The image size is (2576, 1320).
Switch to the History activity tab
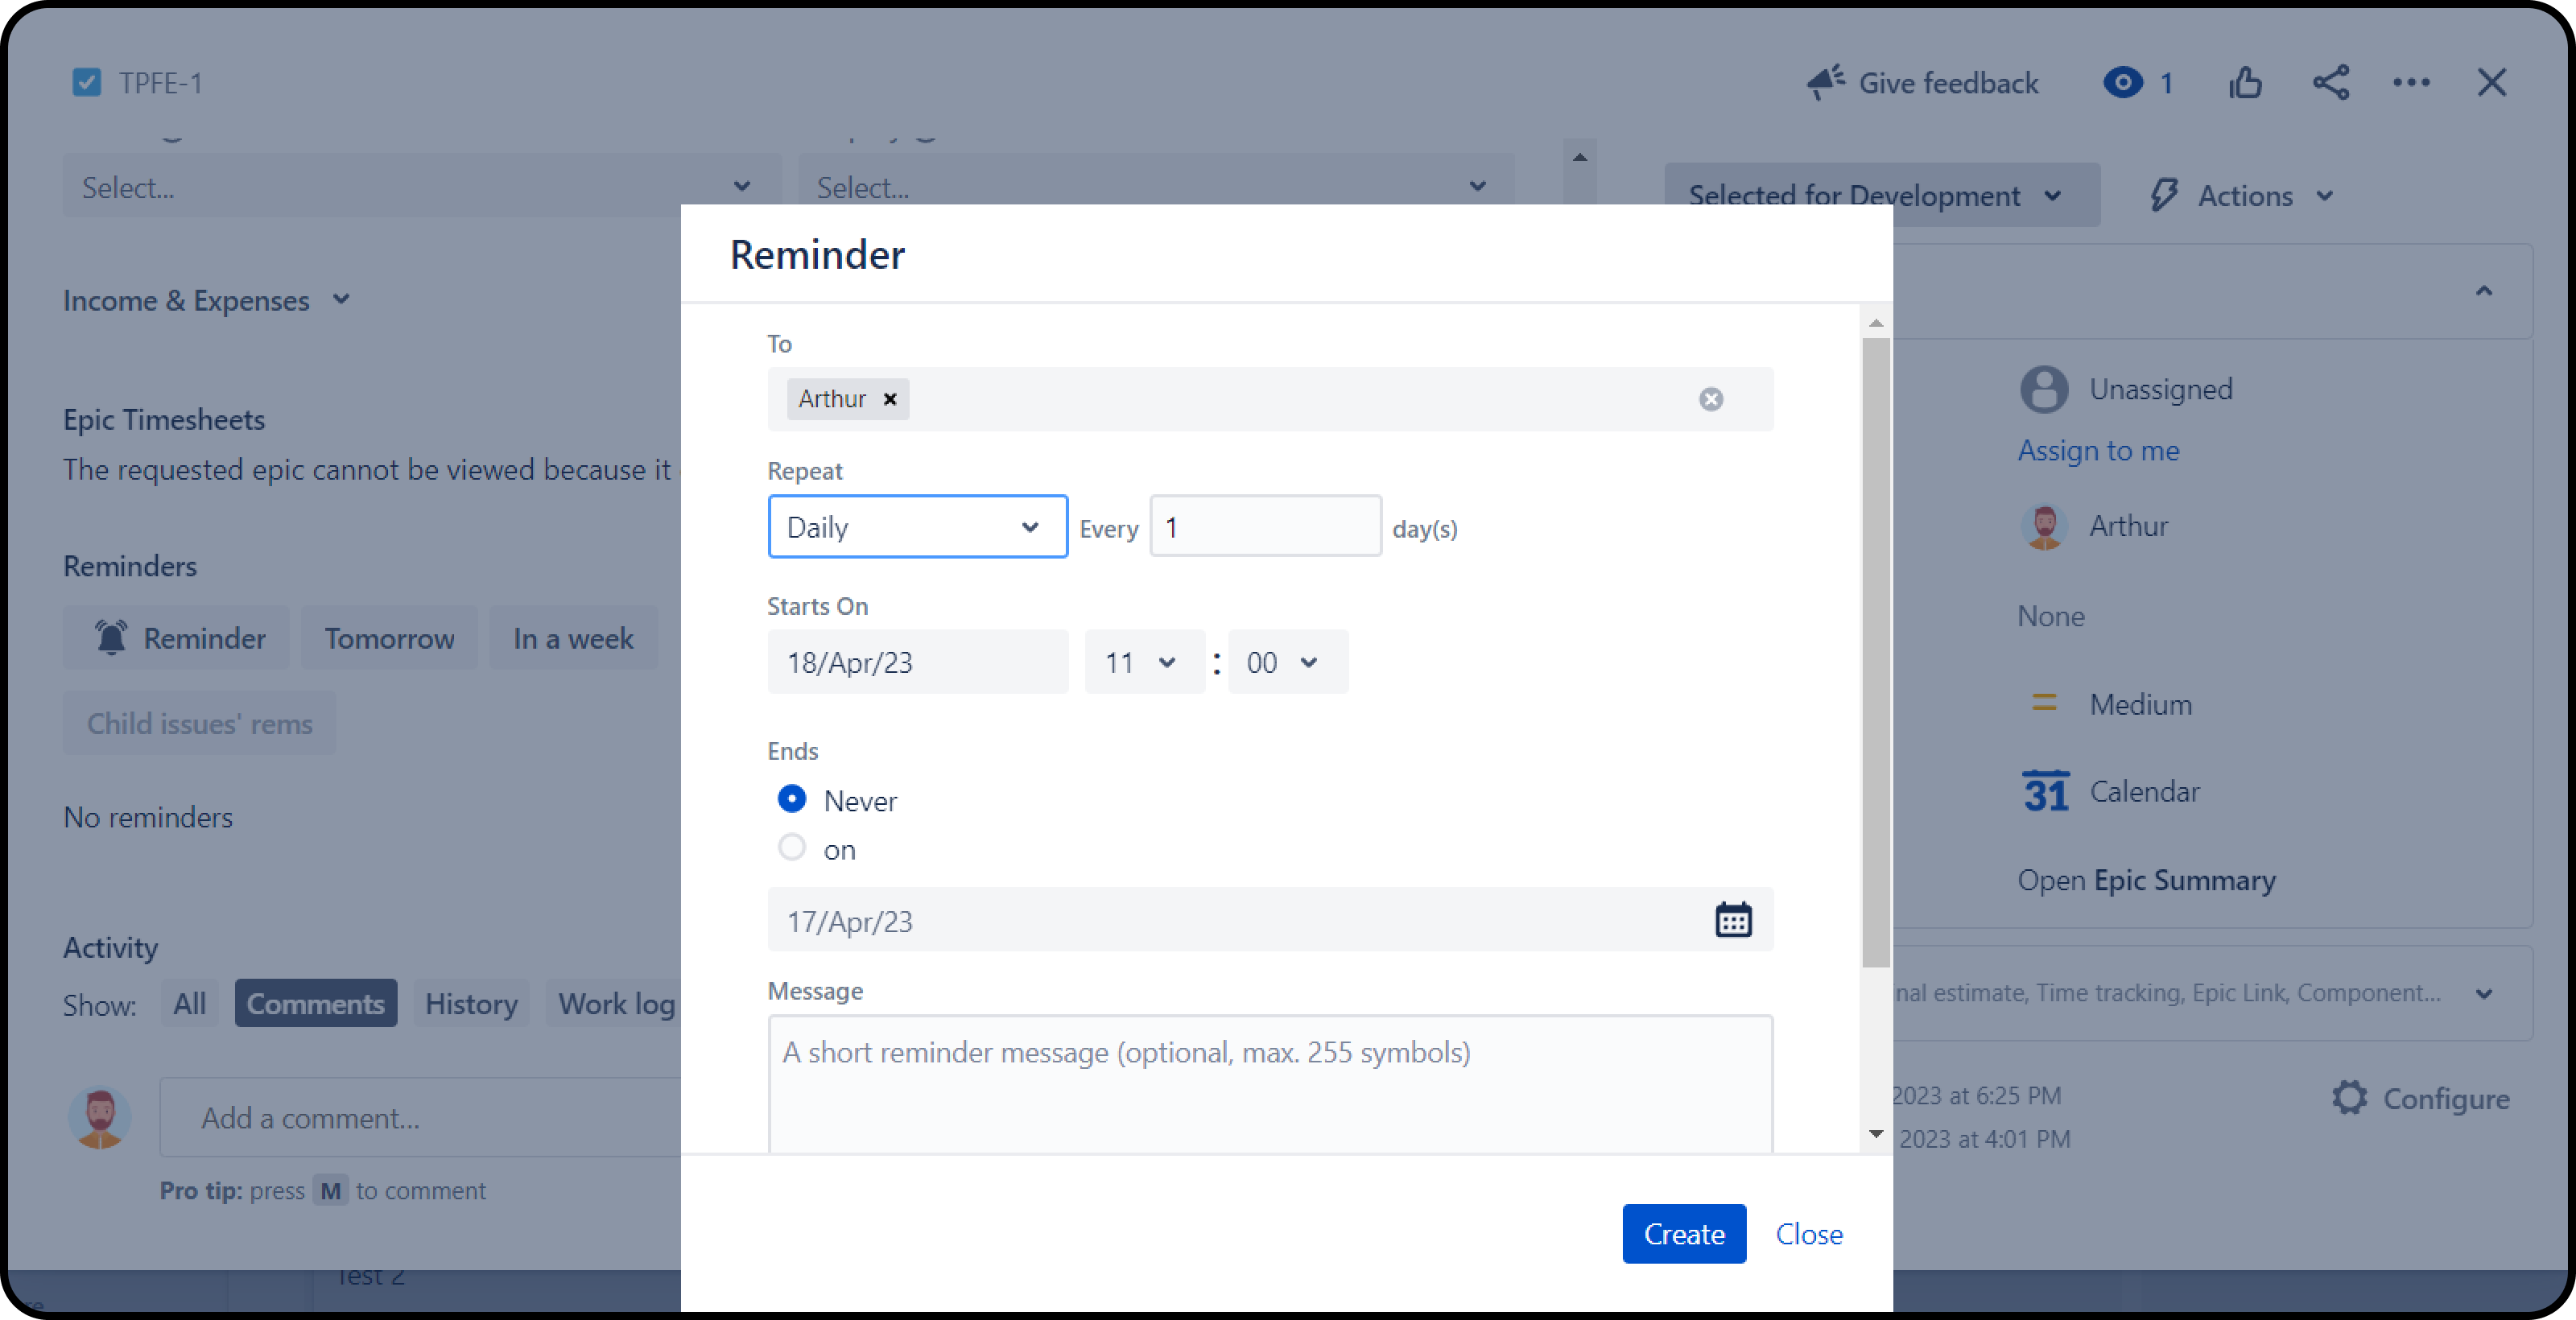[x=471, y=1003]
